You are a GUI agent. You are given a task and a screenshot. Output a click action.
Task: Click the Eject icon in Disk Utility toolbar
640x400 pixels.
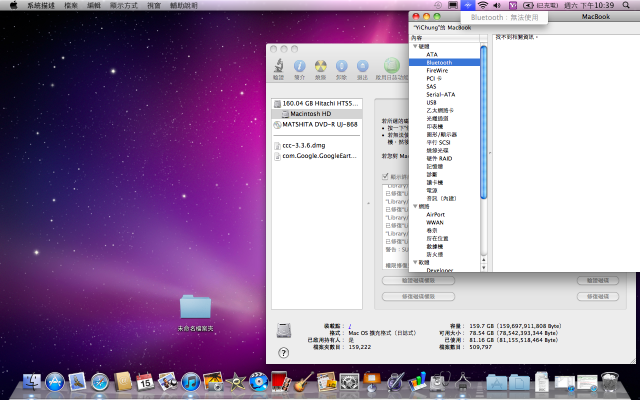pyautogui.click(x=362, y=66)
